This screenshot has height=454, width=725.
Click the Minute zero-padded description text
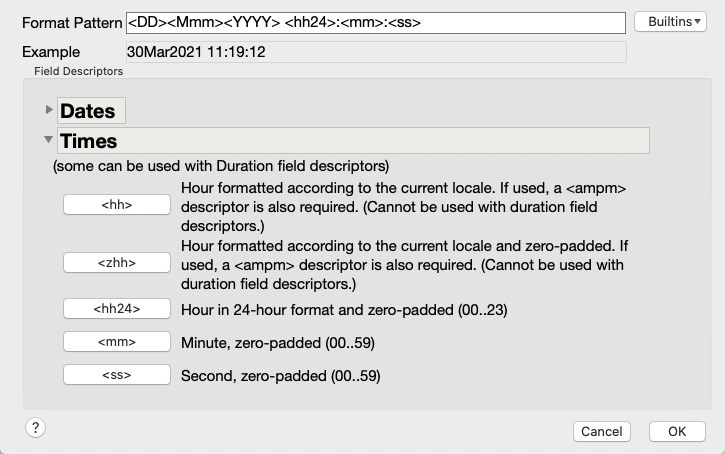pyautogui.click(x=277, y=343)
